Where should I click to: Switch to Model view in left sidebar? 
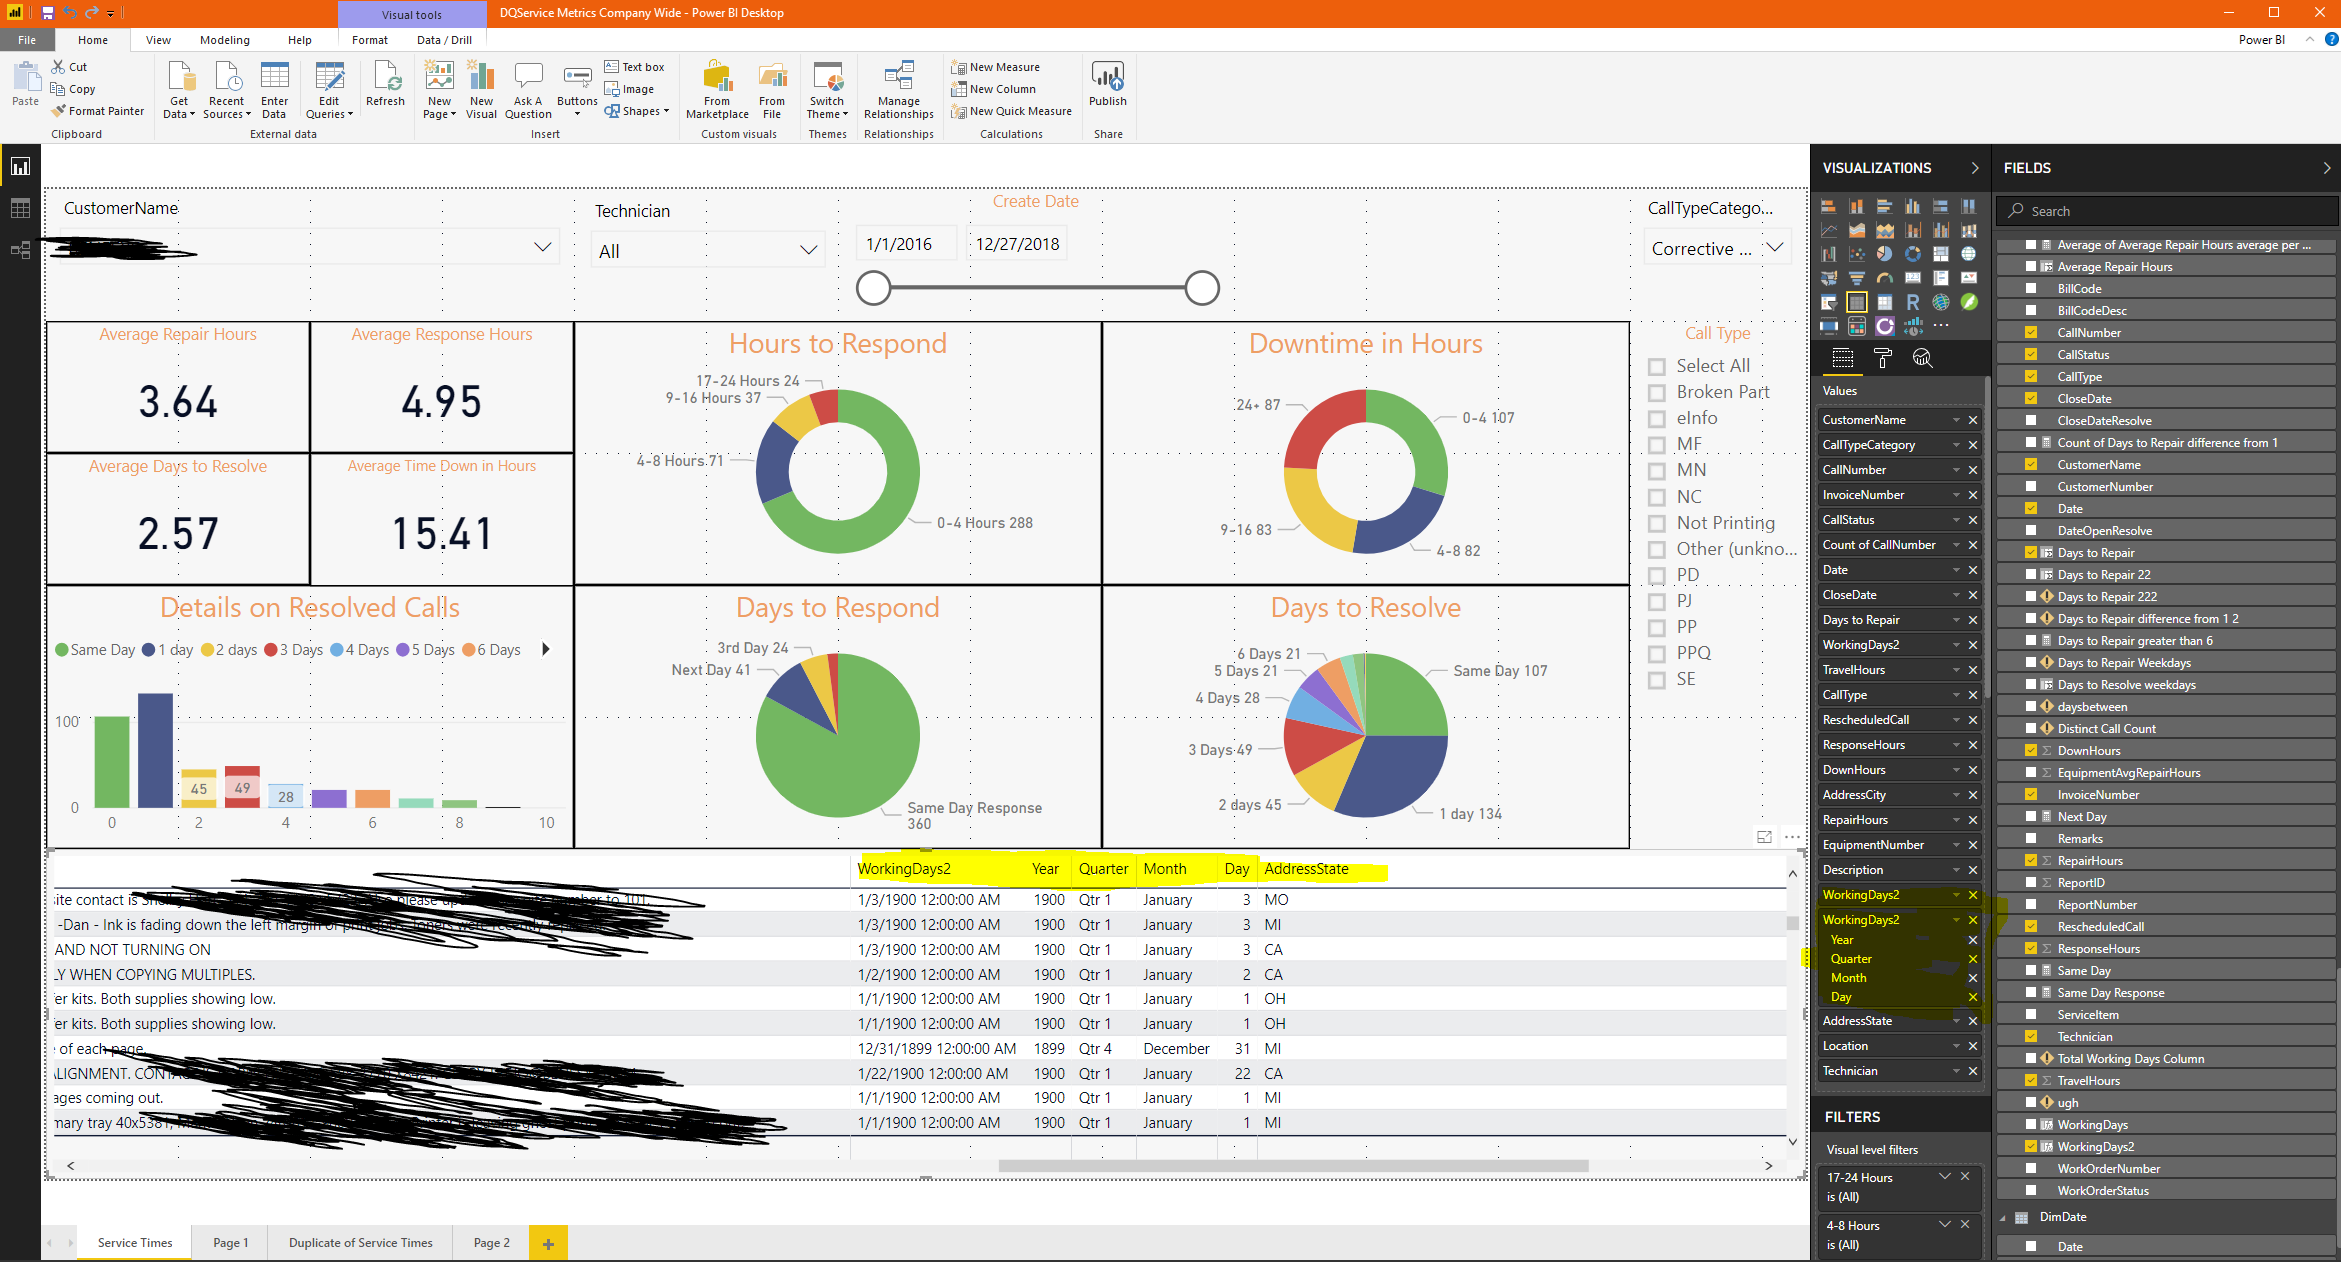click(x=20, y=250)
